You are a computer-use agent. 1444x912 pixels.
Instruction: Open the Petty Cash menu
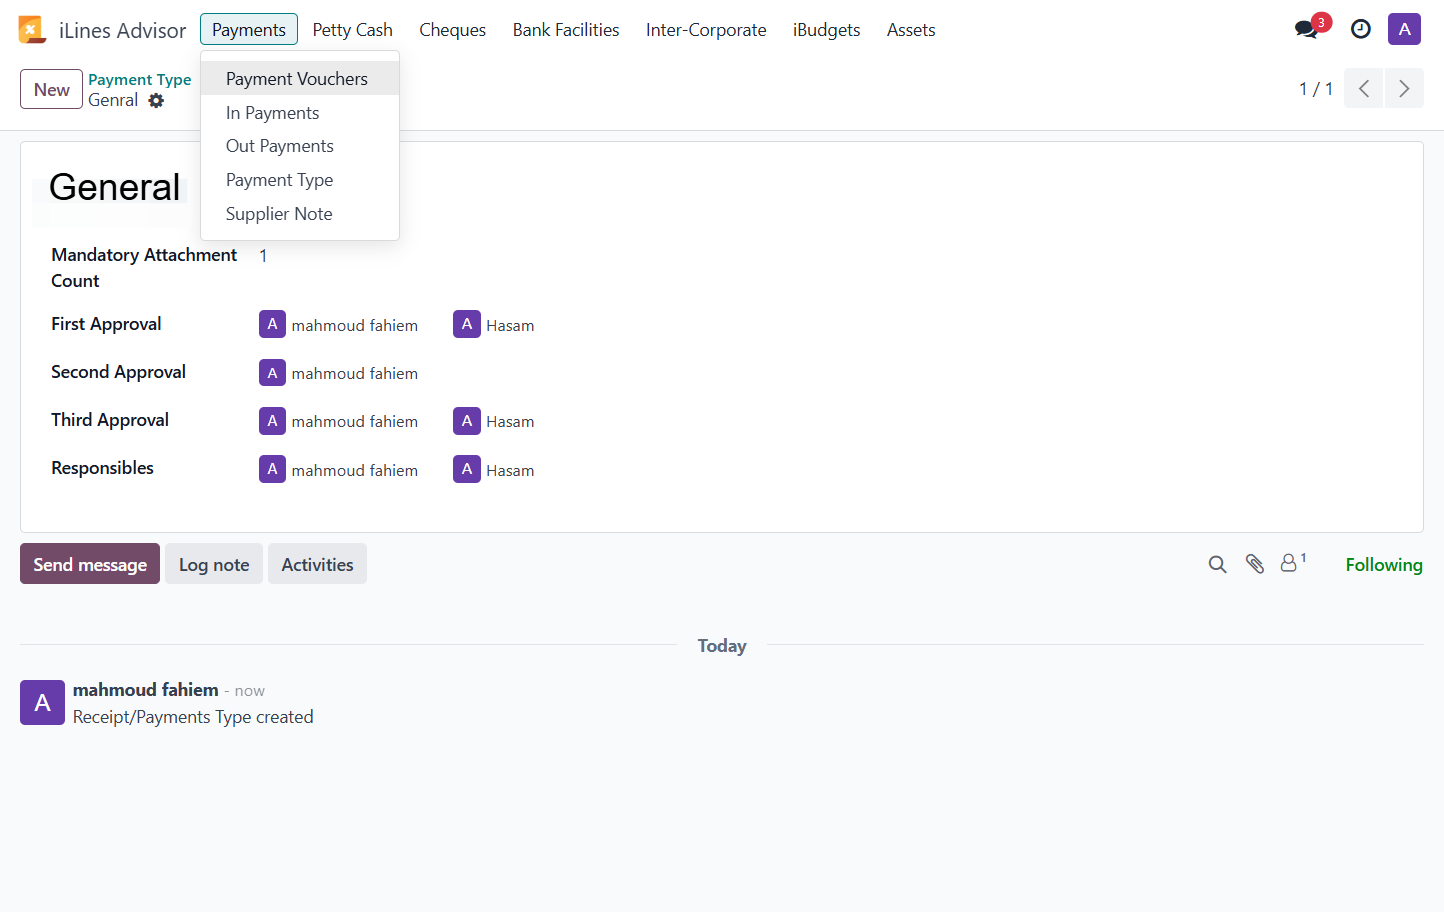coord(353,29)
